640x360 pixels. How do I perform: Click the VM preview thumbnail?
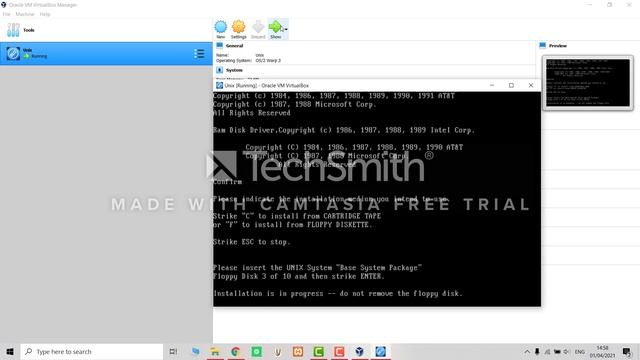point(588,83)
